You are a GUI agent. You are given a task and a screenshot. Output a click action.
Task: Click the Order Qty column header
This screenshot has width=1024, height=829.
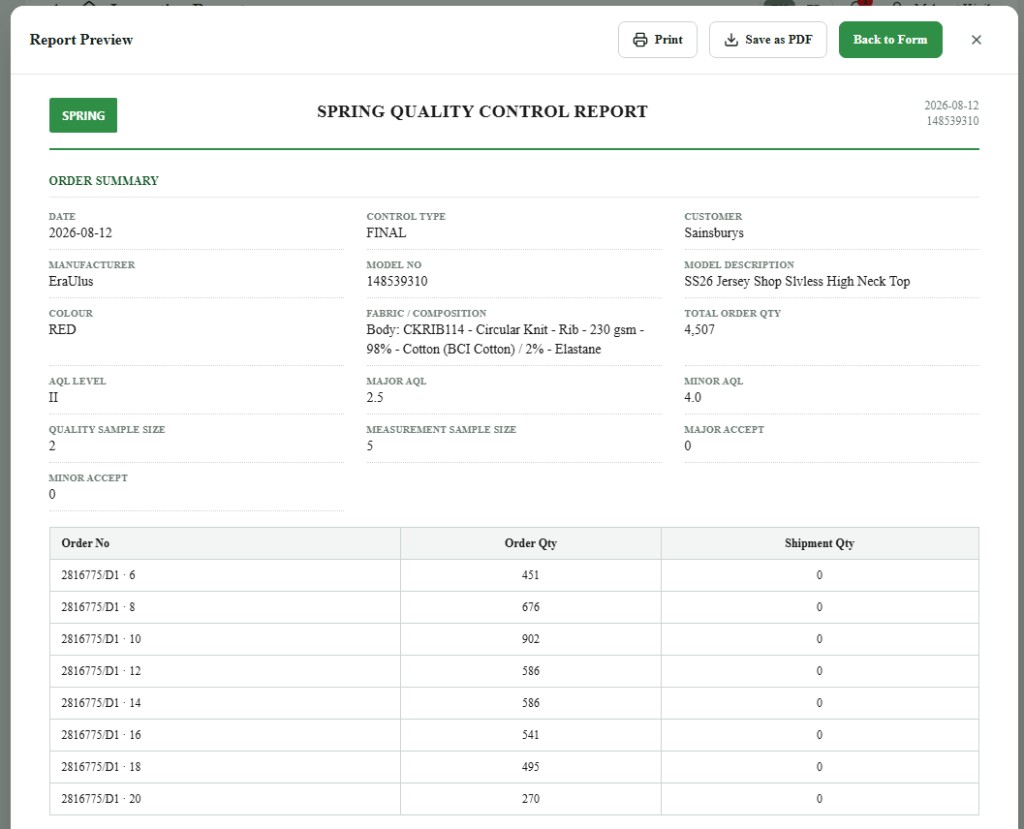click(530, 544)
